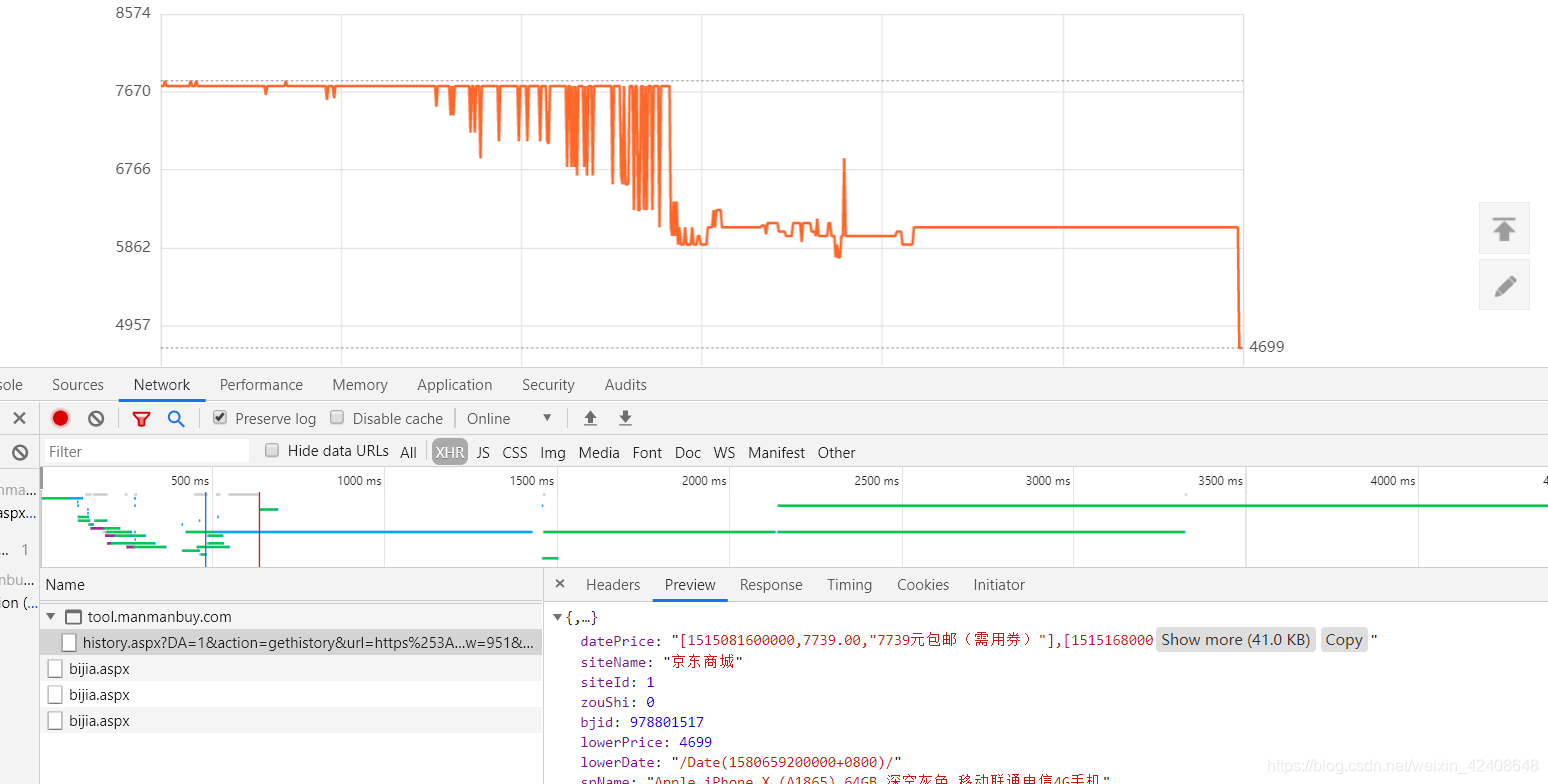Open the Initiator tab
This screenshot has height=784, width=1548.
(x=999, y=585)
